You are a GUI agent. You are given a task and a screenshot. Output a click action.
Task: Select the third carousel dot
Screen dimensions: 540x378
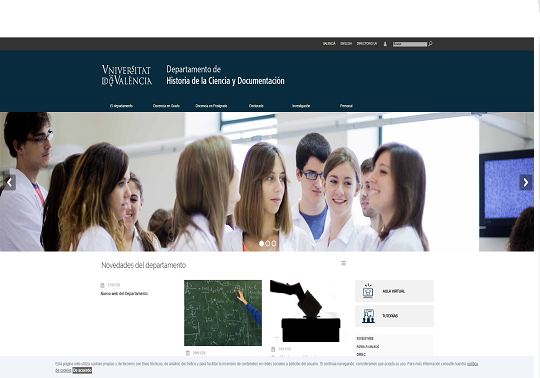pyautogui.click(x=274, y=243)
